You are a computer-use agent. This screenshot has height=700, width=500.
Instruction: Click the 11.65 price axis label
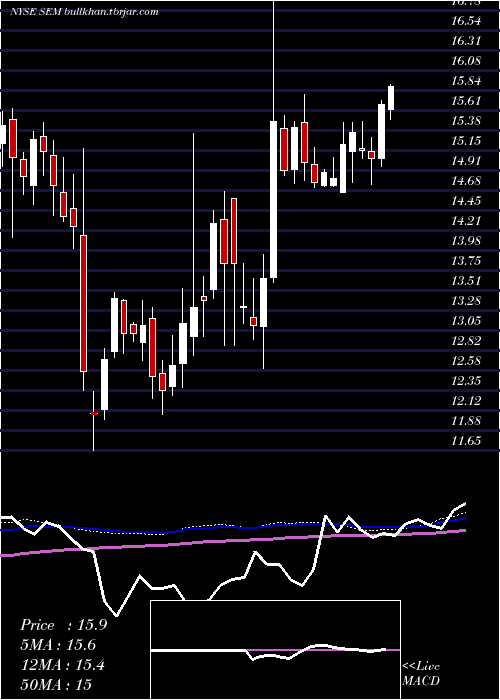[x=466, y=441]
